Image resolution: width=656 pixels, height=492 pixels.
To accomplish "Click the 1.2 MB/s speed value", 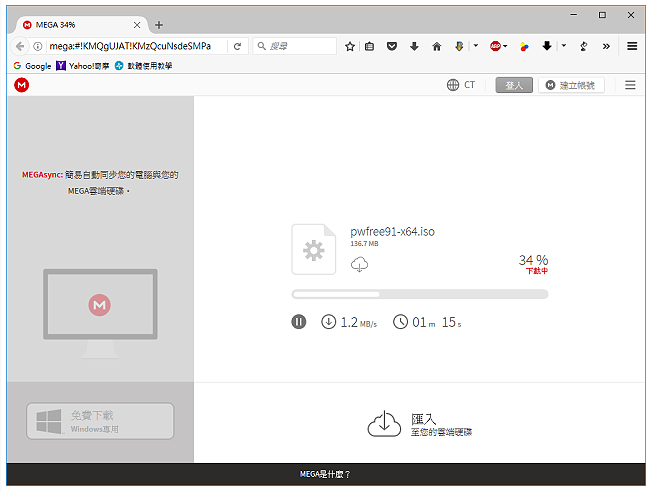I will (359, 322).
